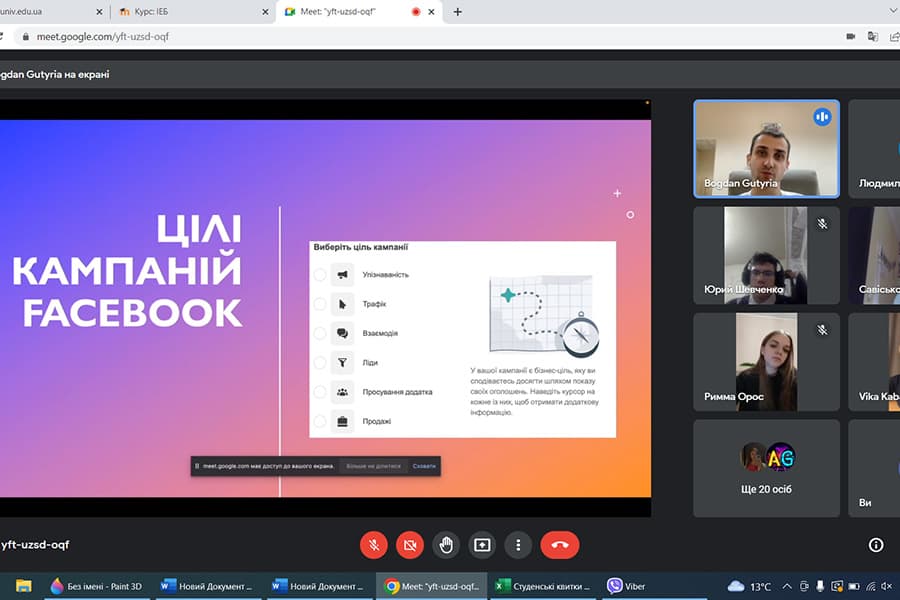Raise hand in the meeting
This screenshot has width=900, height=600.
pos(446,545)
